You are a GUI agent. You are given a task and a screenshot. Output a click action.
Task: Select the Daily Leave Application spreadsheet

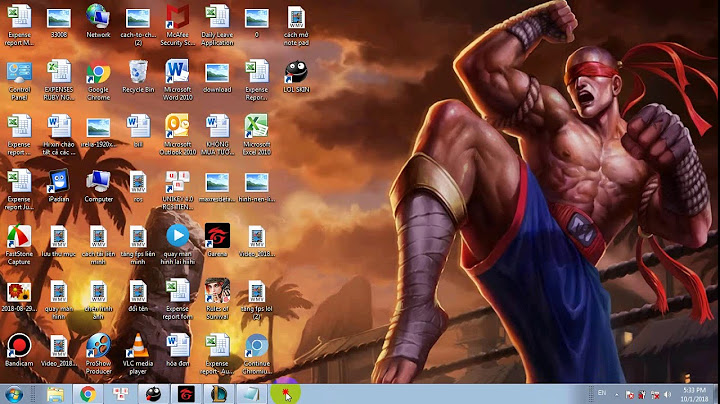click(x=217, y=25)
